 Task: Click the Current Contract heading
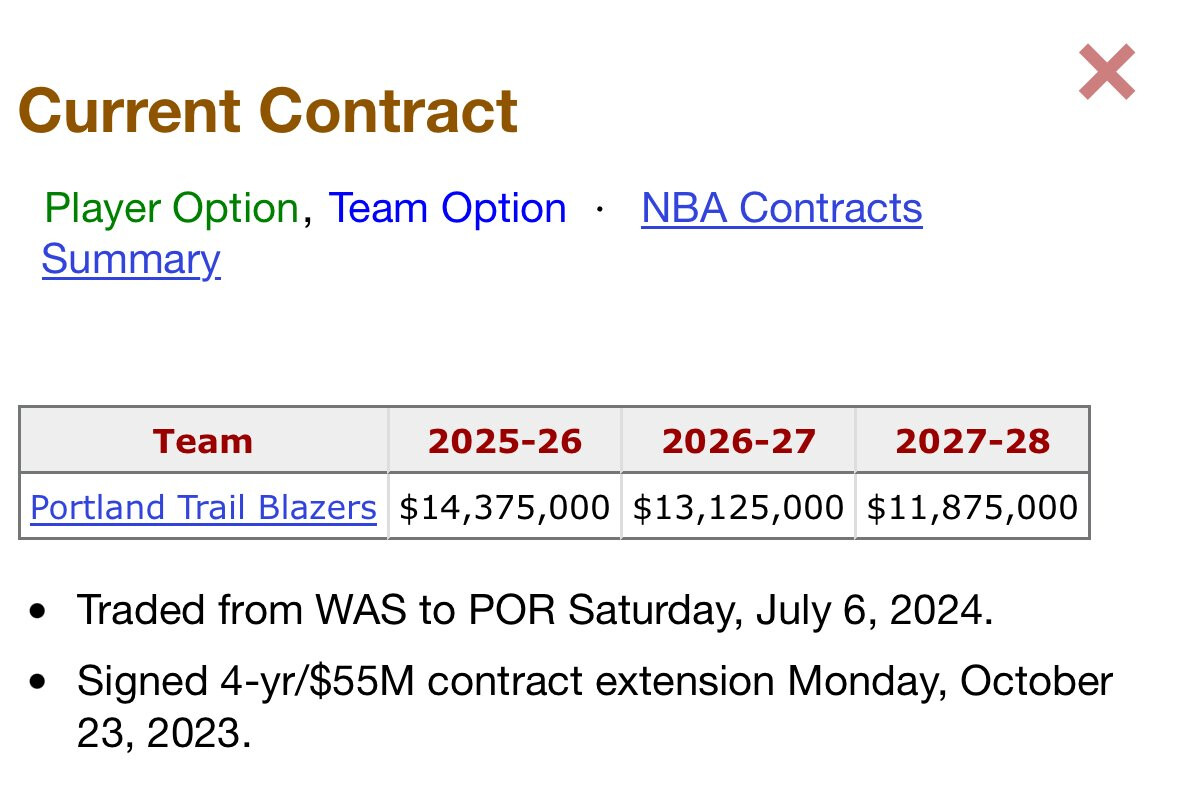click(x=268, y=111)
